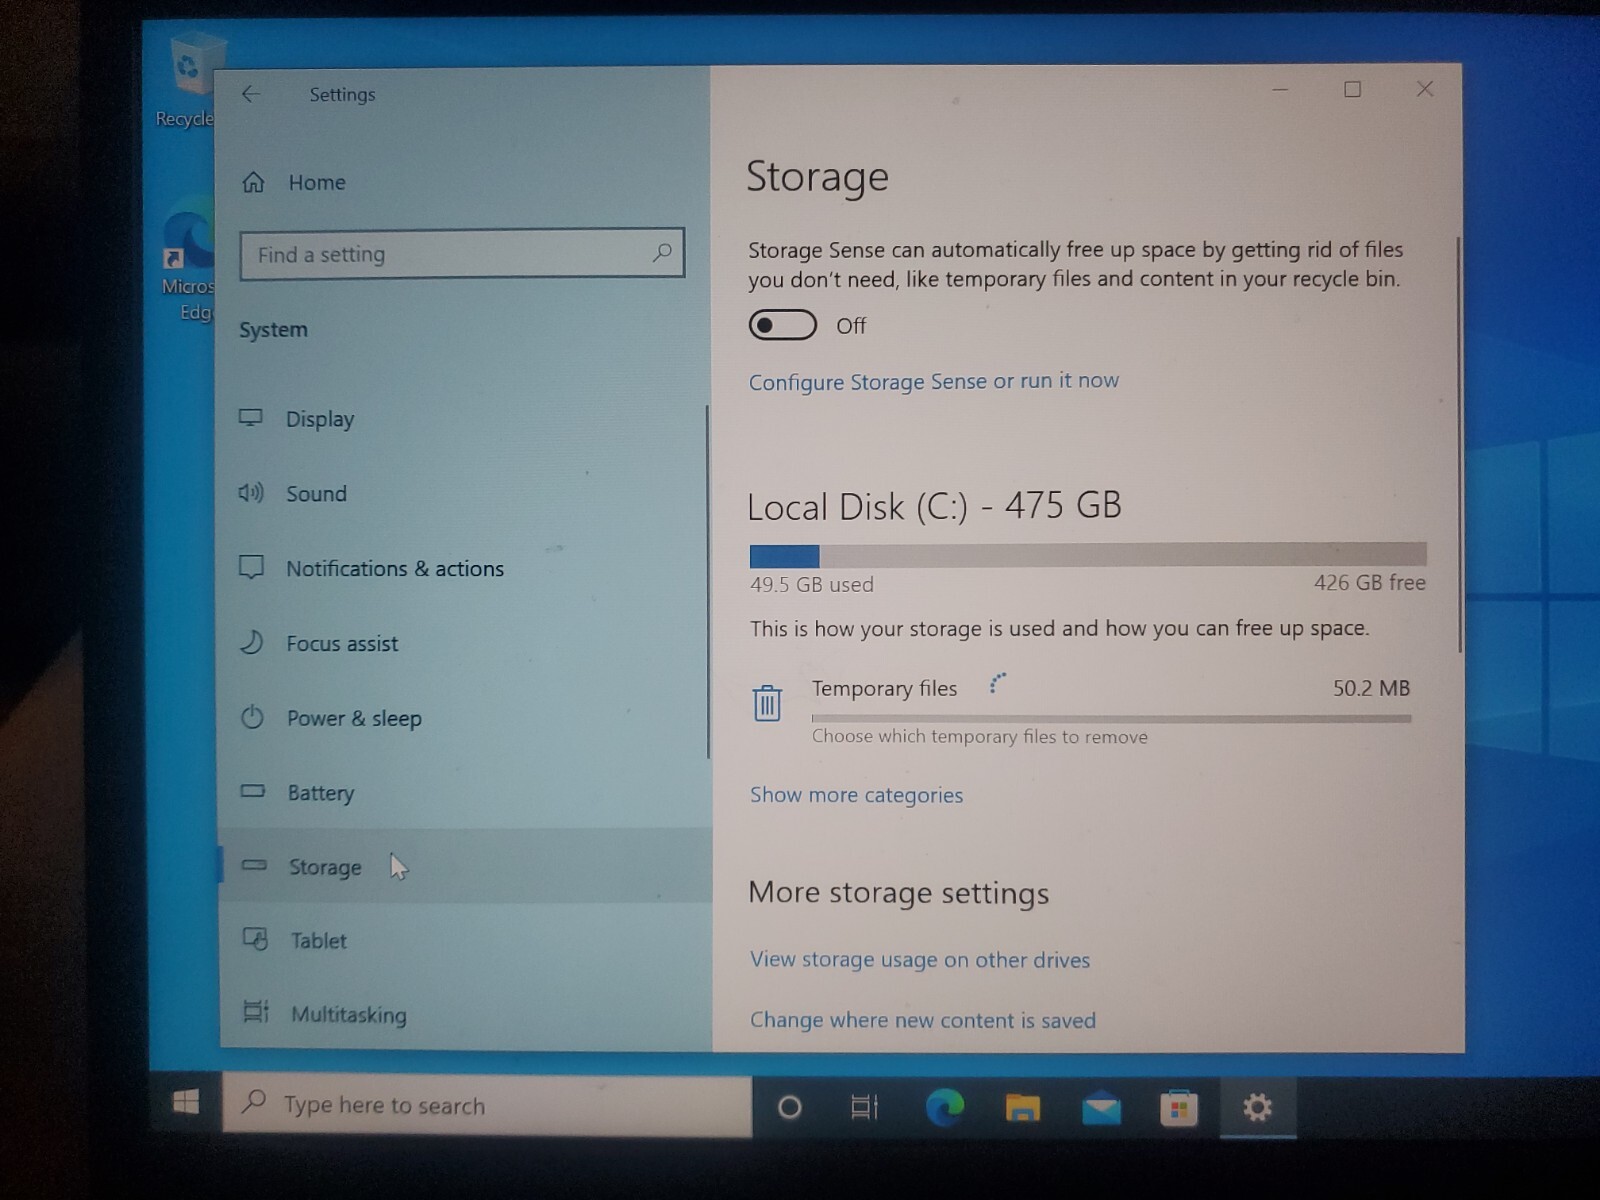Open Settings Home page
This screenshot has width=1600, height=1200.
tap(293, 182)
